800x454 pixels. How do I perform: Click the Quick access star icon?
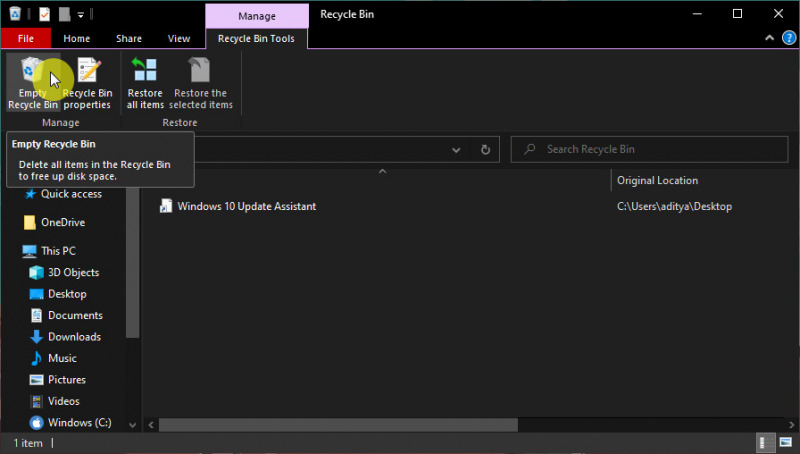click(31, 194)
